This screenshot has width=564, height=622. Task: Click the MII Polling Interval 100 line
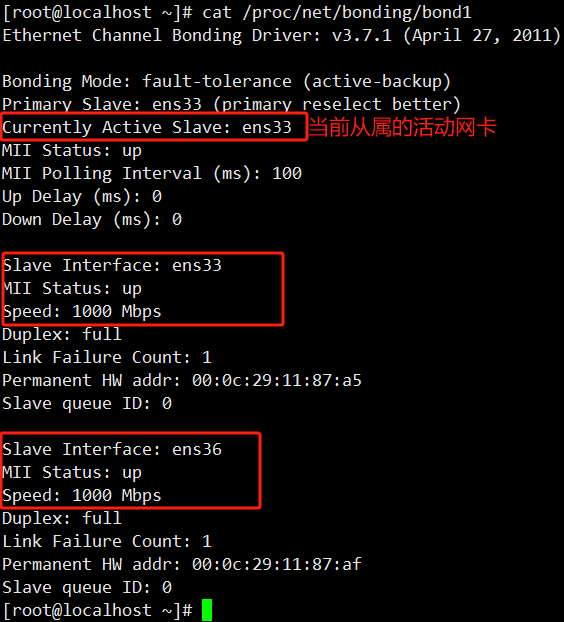pyautogui.click(x=152, y=173)
